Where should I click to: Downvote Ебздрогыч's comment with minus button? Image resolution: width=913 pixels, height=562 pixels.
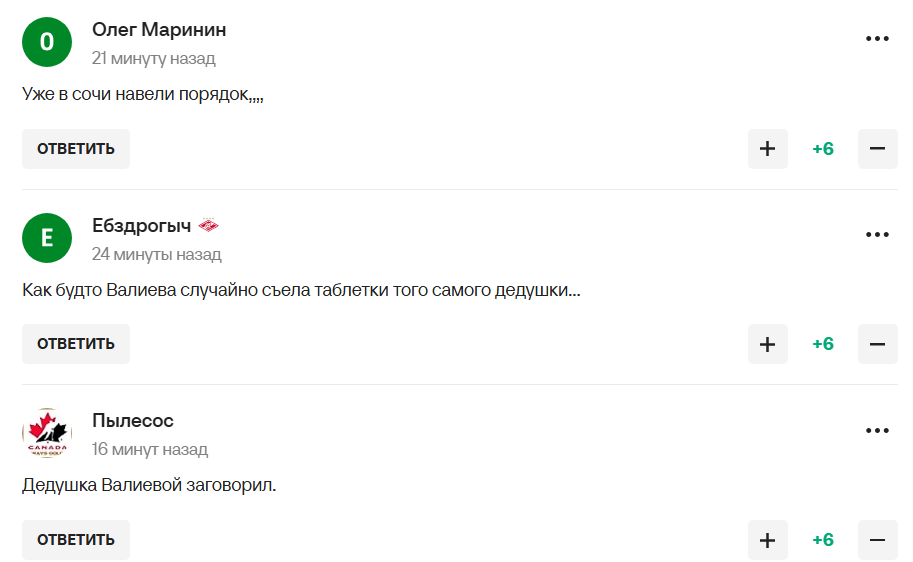point(877,344)
